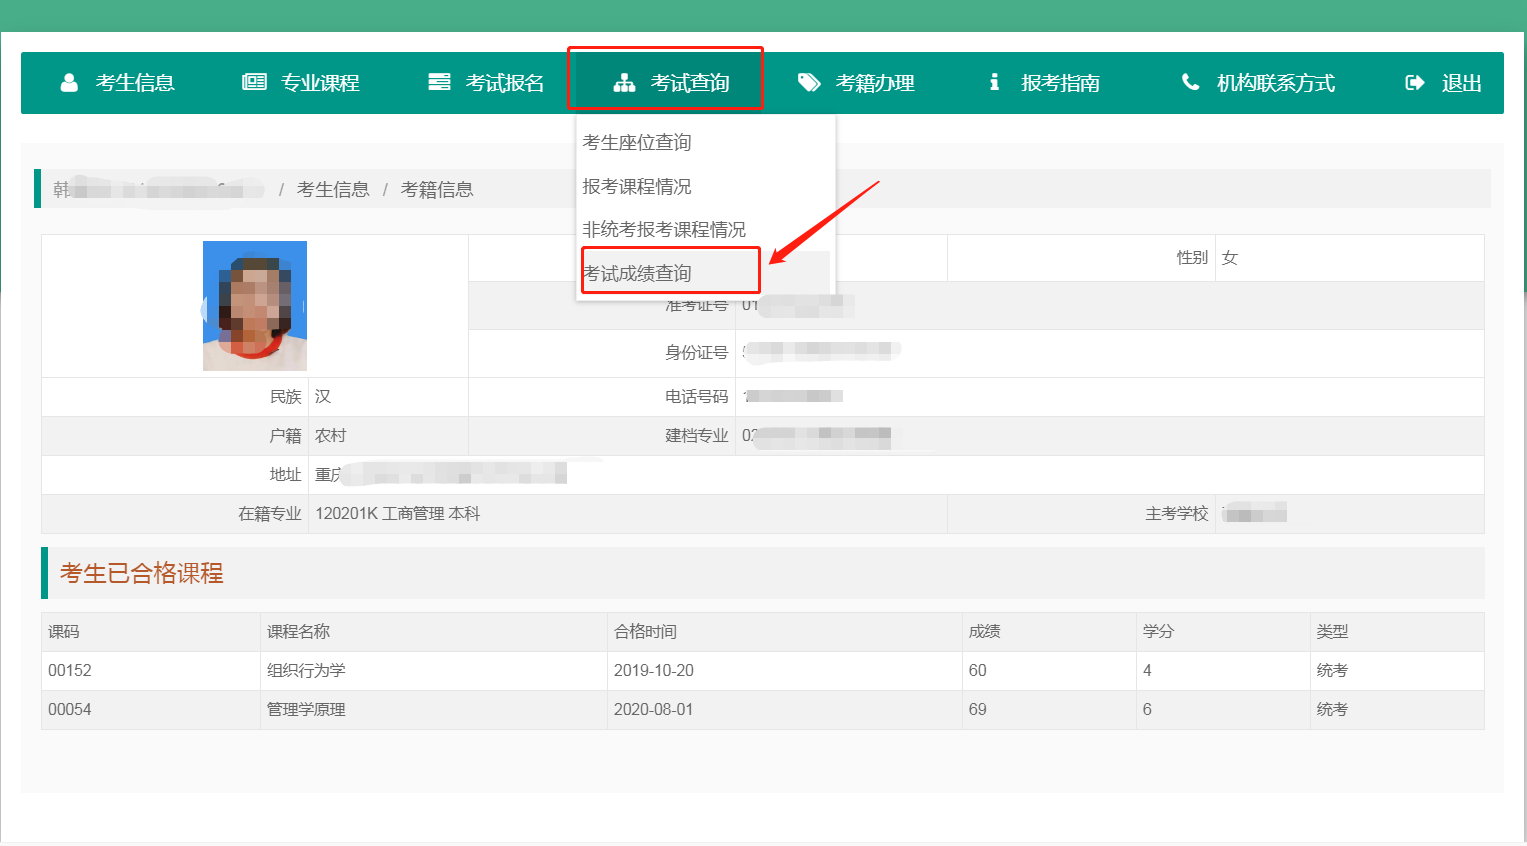
Task: Click the info icon beside 报考指南
Action: pyautogui.click(x=994, y=82)
